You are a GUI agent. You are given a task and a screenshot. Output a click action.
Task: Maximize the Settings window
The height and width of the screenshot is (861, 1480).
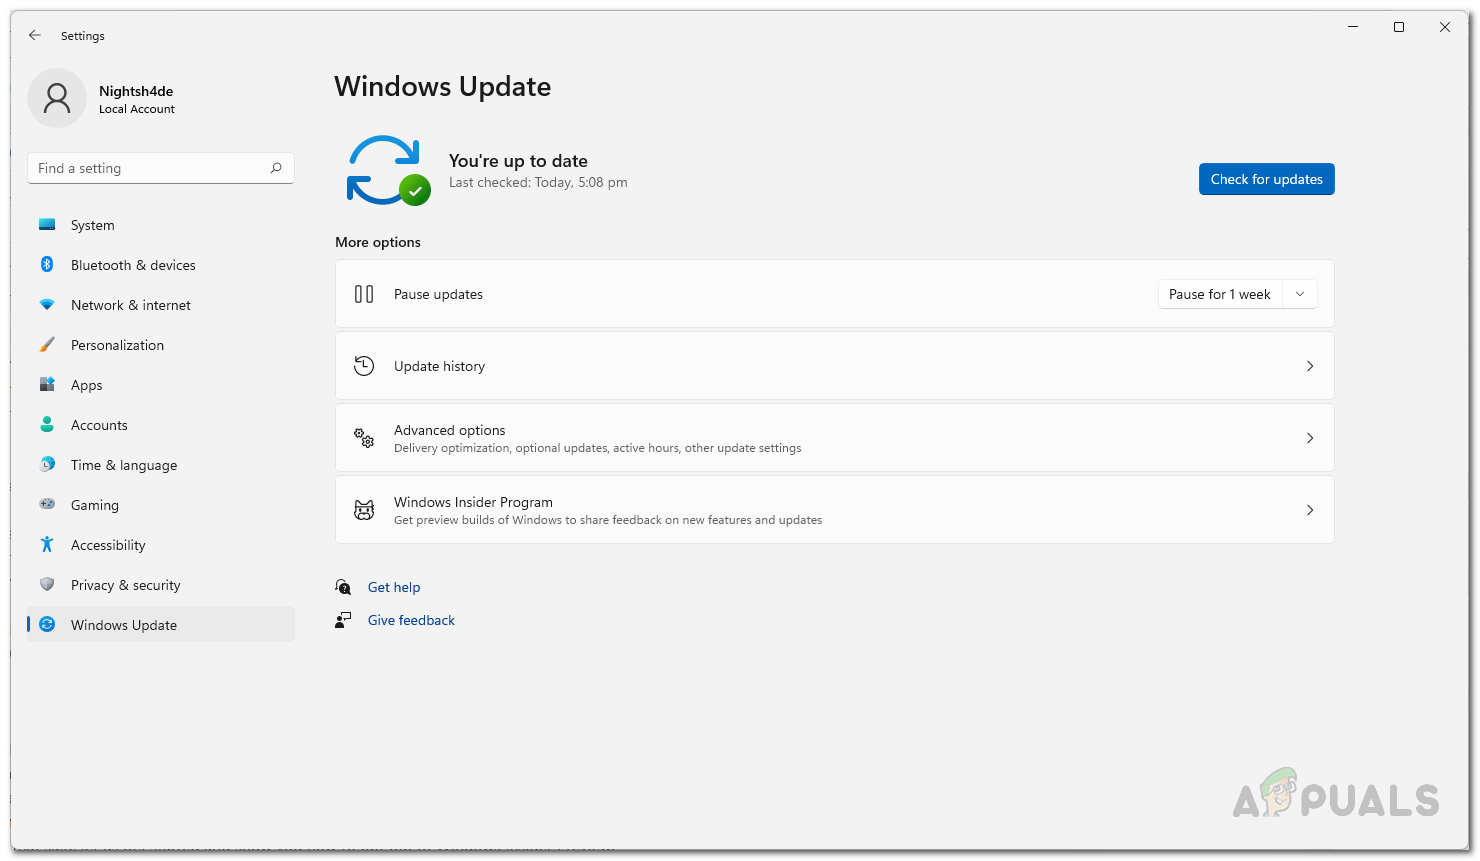[1399, 27]
